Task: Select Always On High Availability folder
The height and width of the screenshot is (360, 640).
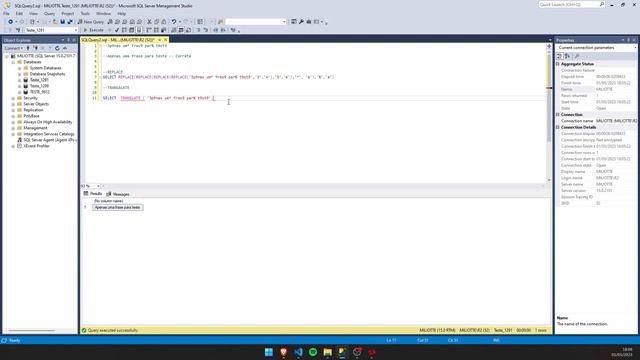Action: pyautogui.click(x=48, y=122)
